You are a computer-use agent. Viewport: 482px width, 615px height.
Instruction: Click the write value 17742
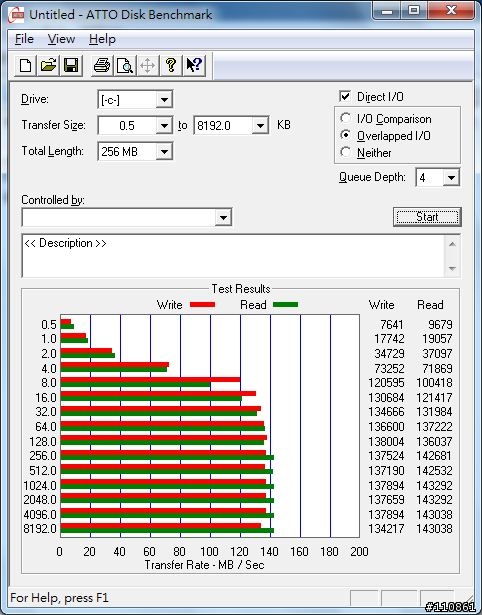click(x=389, y=338)
